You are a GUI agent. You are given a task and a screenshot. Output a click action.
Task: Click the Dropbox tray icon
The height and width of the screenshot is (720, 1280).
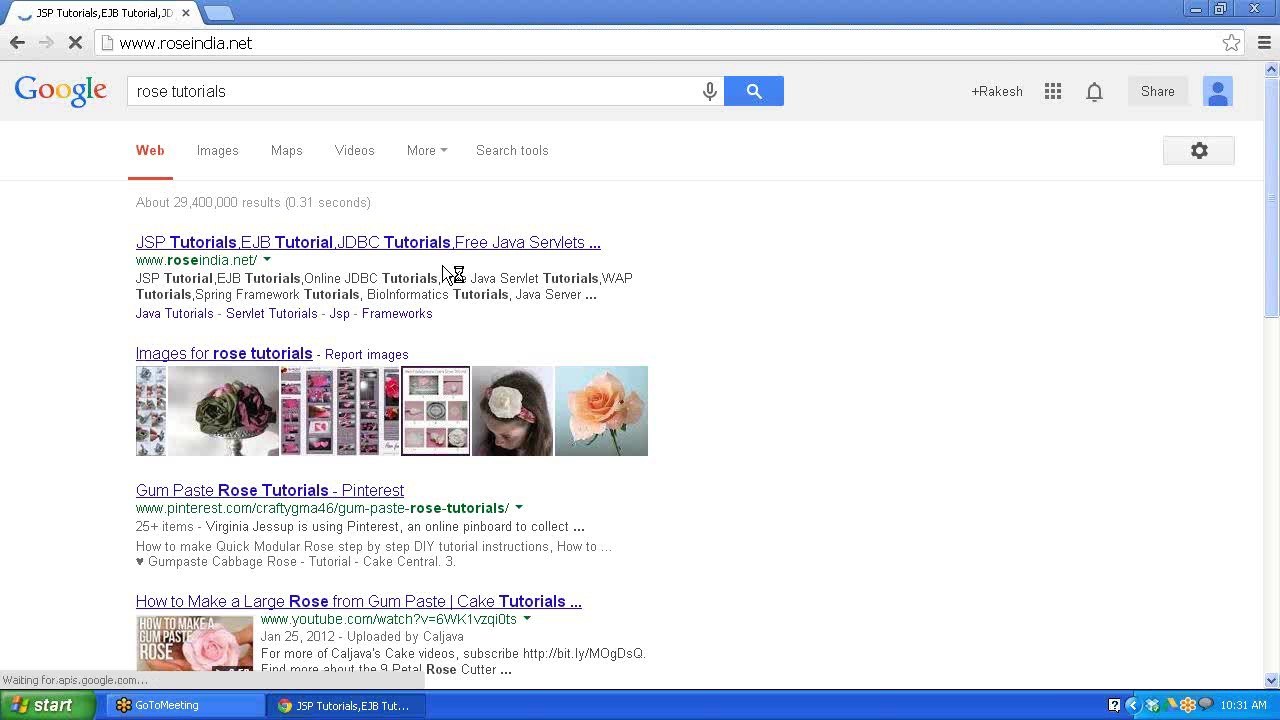click(1152, 705)
